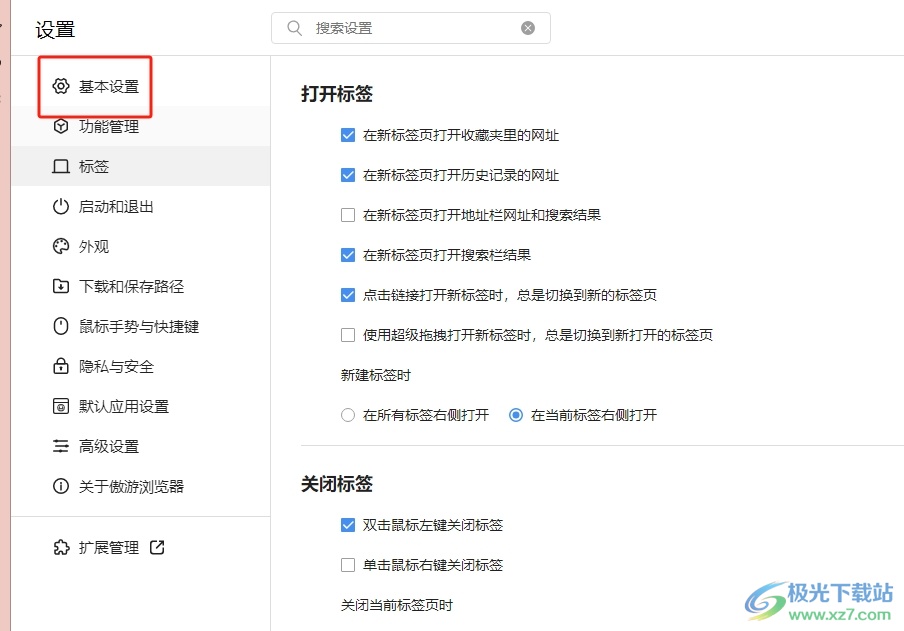This screenshot has width=904, height=631.
Task: Open the 基本设置 menu item
Action: tap(108, 87)
